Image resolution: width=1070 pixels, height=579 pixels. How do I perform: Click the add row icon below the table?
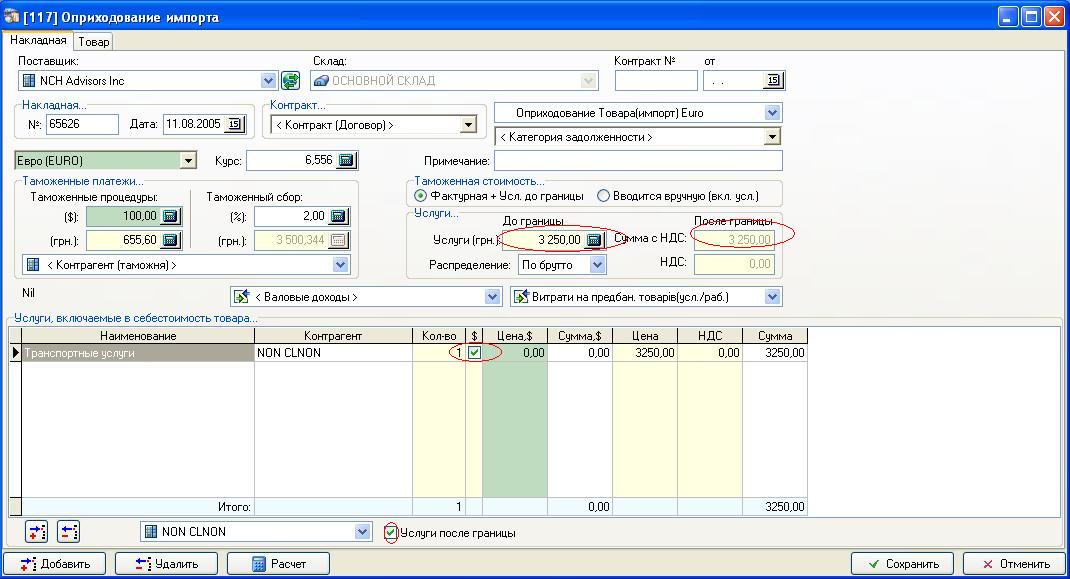pos(36,532)
